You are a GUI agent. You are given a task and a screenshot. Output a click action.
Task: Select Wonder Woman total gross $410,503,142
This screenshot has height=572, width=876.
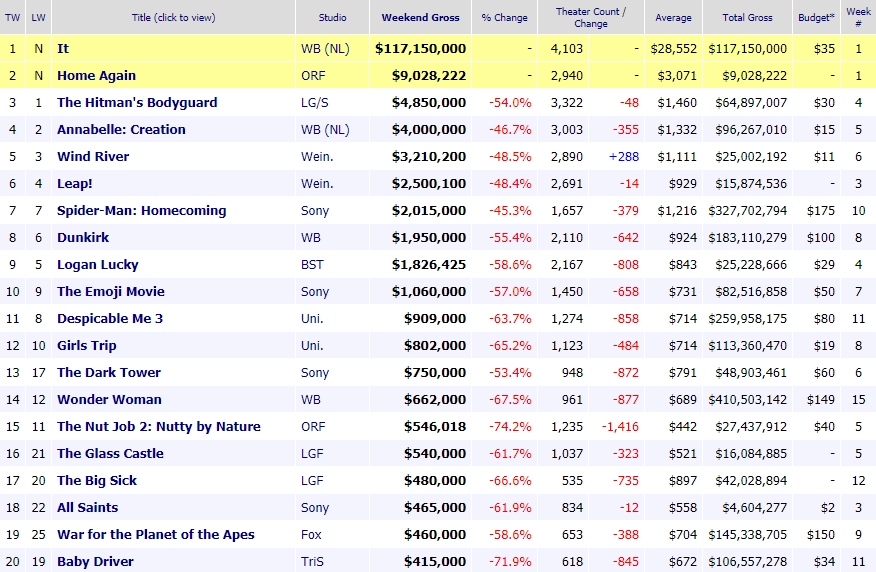(x=748, y=399)
